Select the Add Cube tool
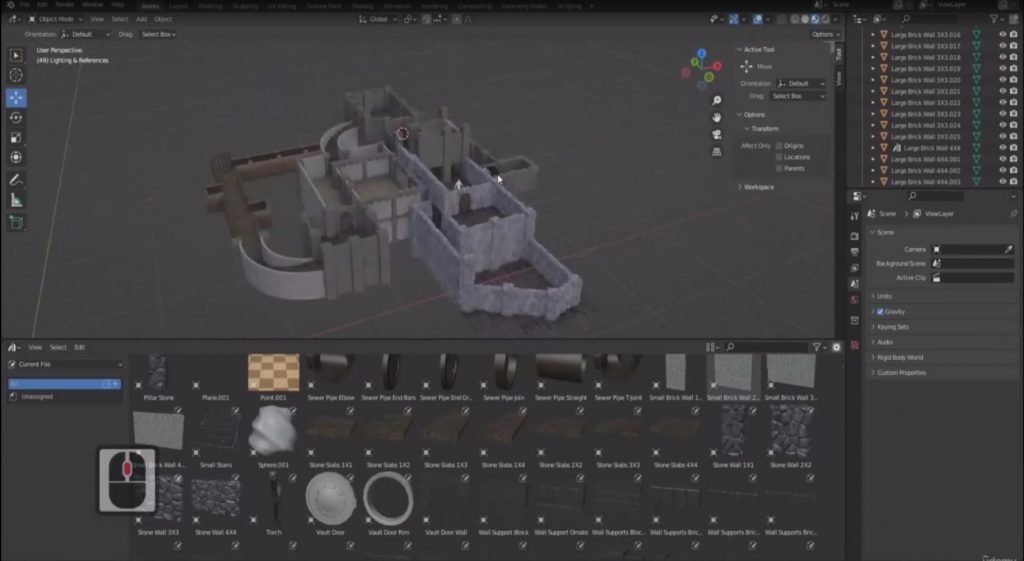 point(16,223)
